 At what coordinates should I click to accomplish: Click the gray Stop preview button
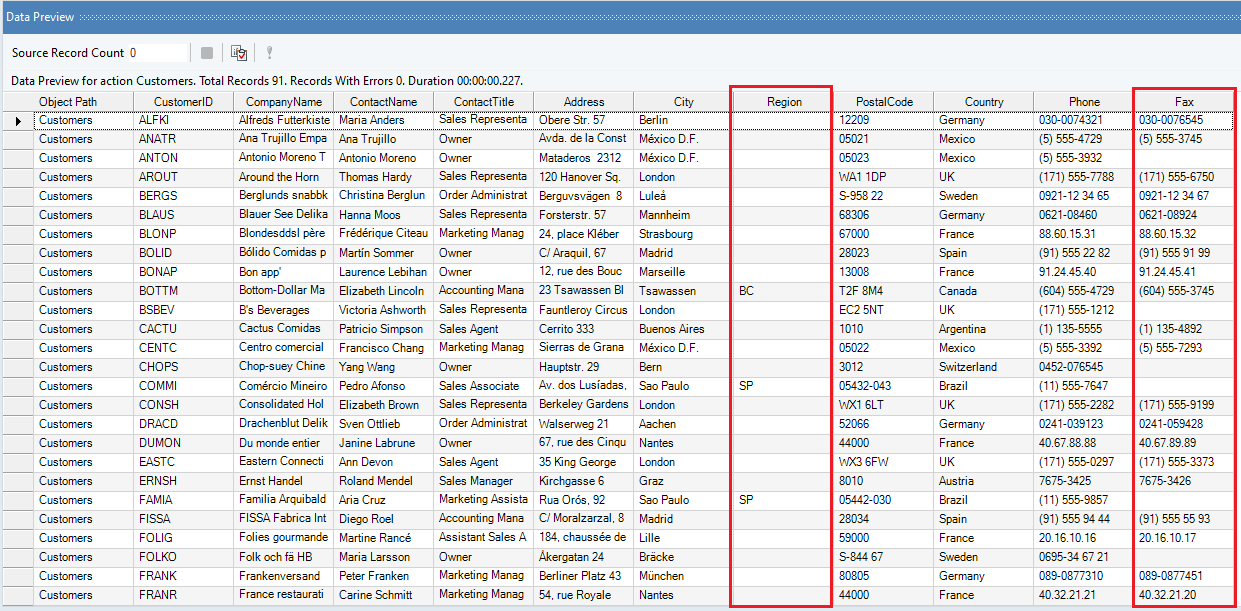(x=207, y=53)
